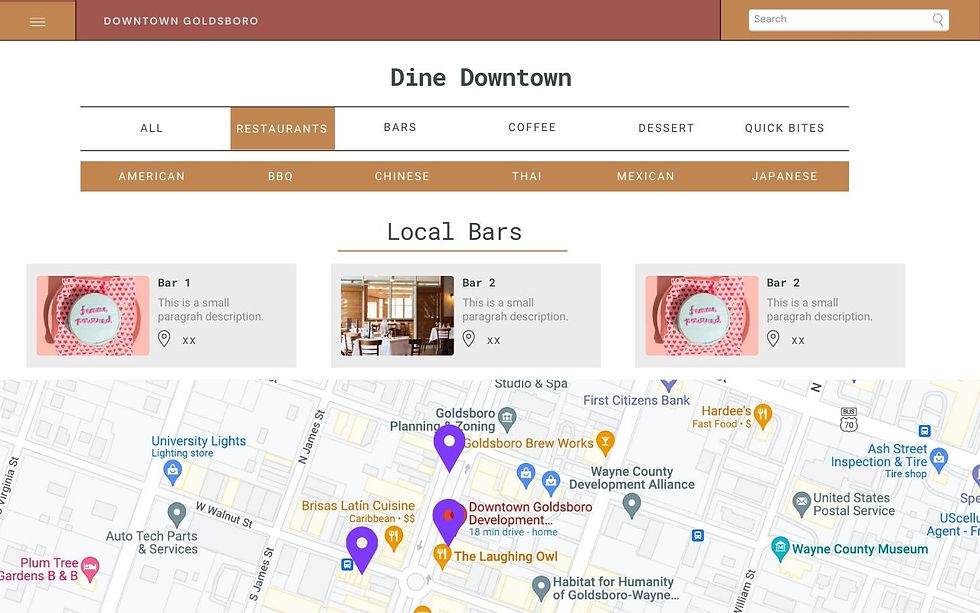Viewport: 980px width, 613px height.
Task: Open the hamburger menu icon
Action: [x=38, y=22]
